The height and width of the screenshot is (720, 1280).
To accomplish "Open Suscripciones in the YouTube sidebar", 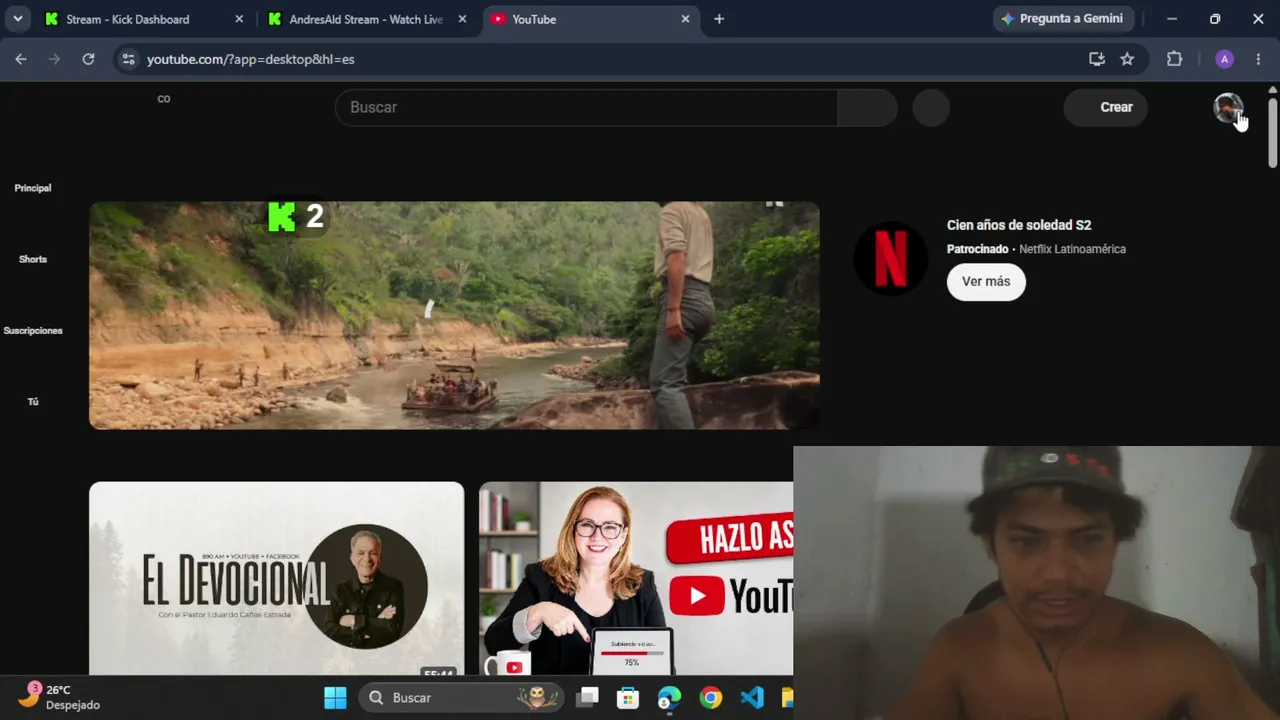I will pyautogui.click(x=33, y=330).
